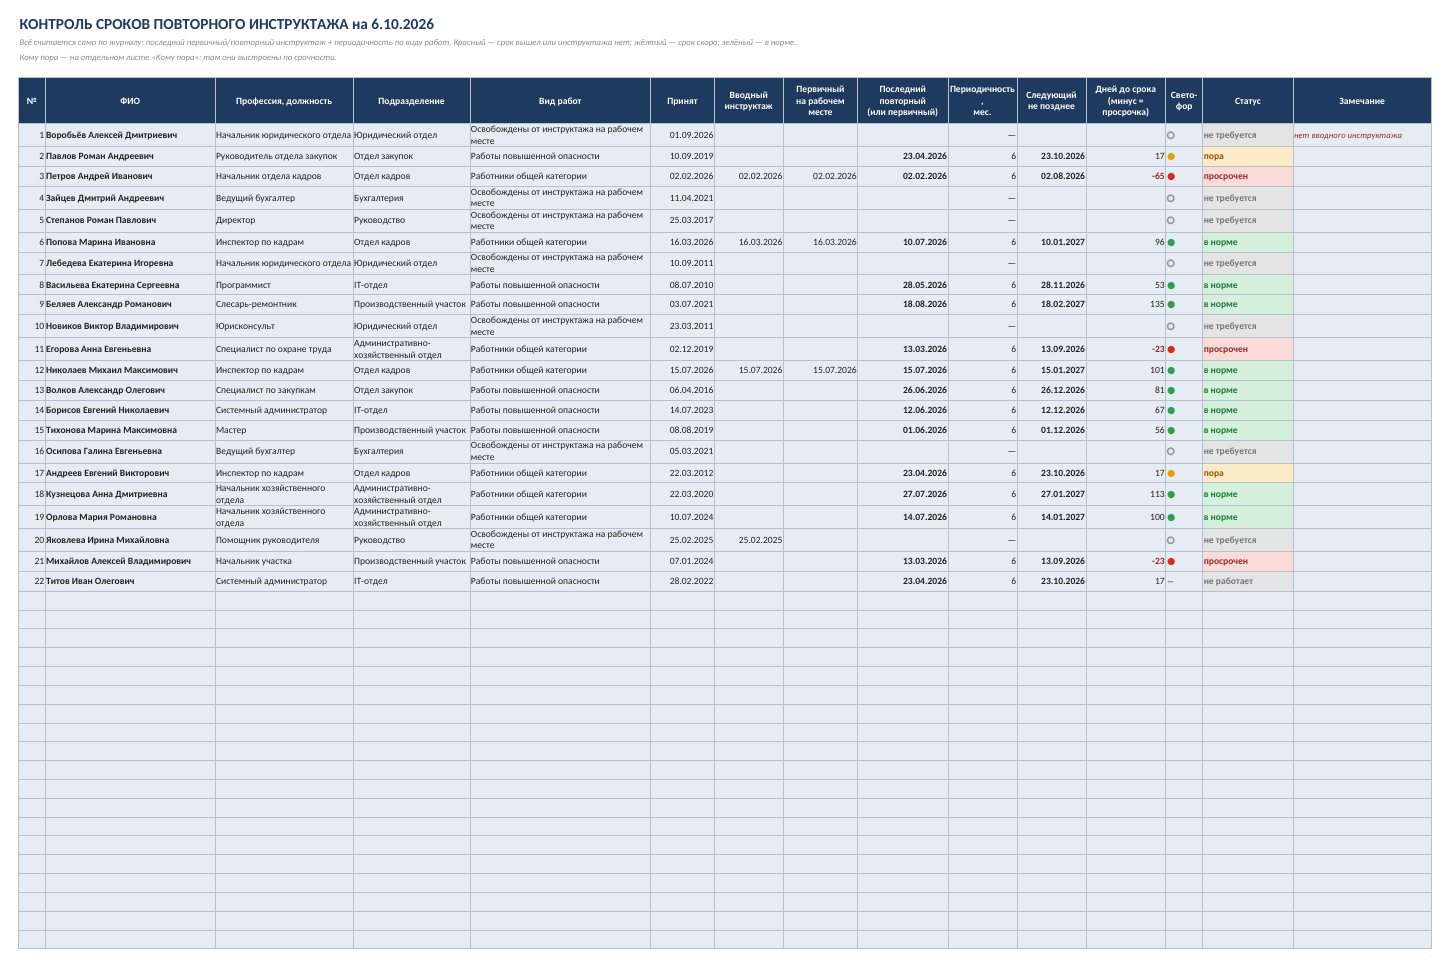Select the note 'нет вводного инструктажа'
The image size is (1450, 974).
point(1348,135)
